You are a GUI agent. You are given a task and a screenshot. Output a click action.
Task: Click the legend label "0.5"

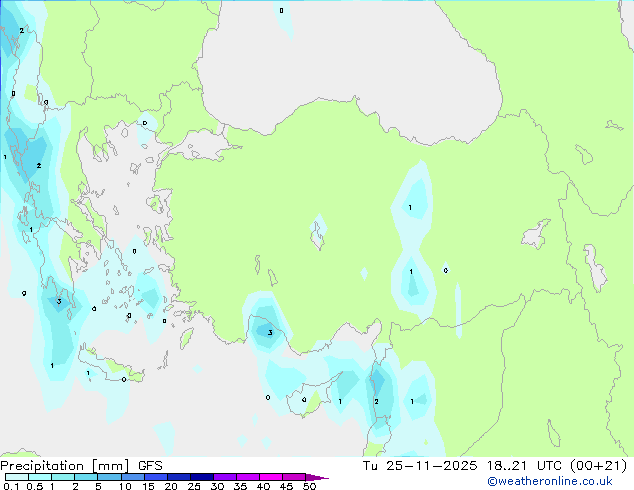click(35, 486)
